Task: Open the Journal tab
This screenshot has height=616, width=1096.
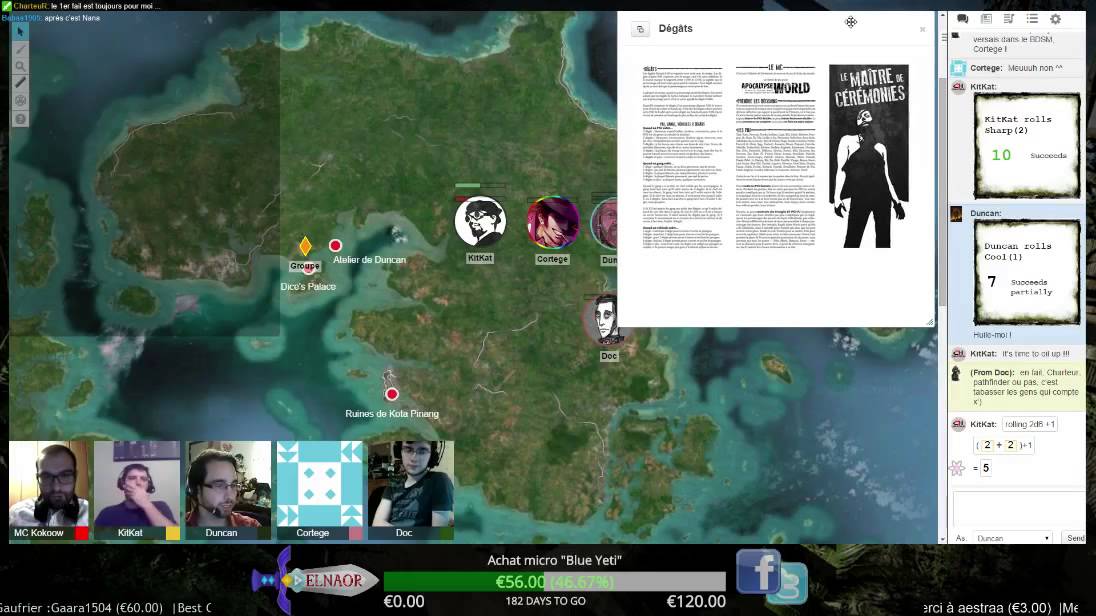Action: pos(986,19)
